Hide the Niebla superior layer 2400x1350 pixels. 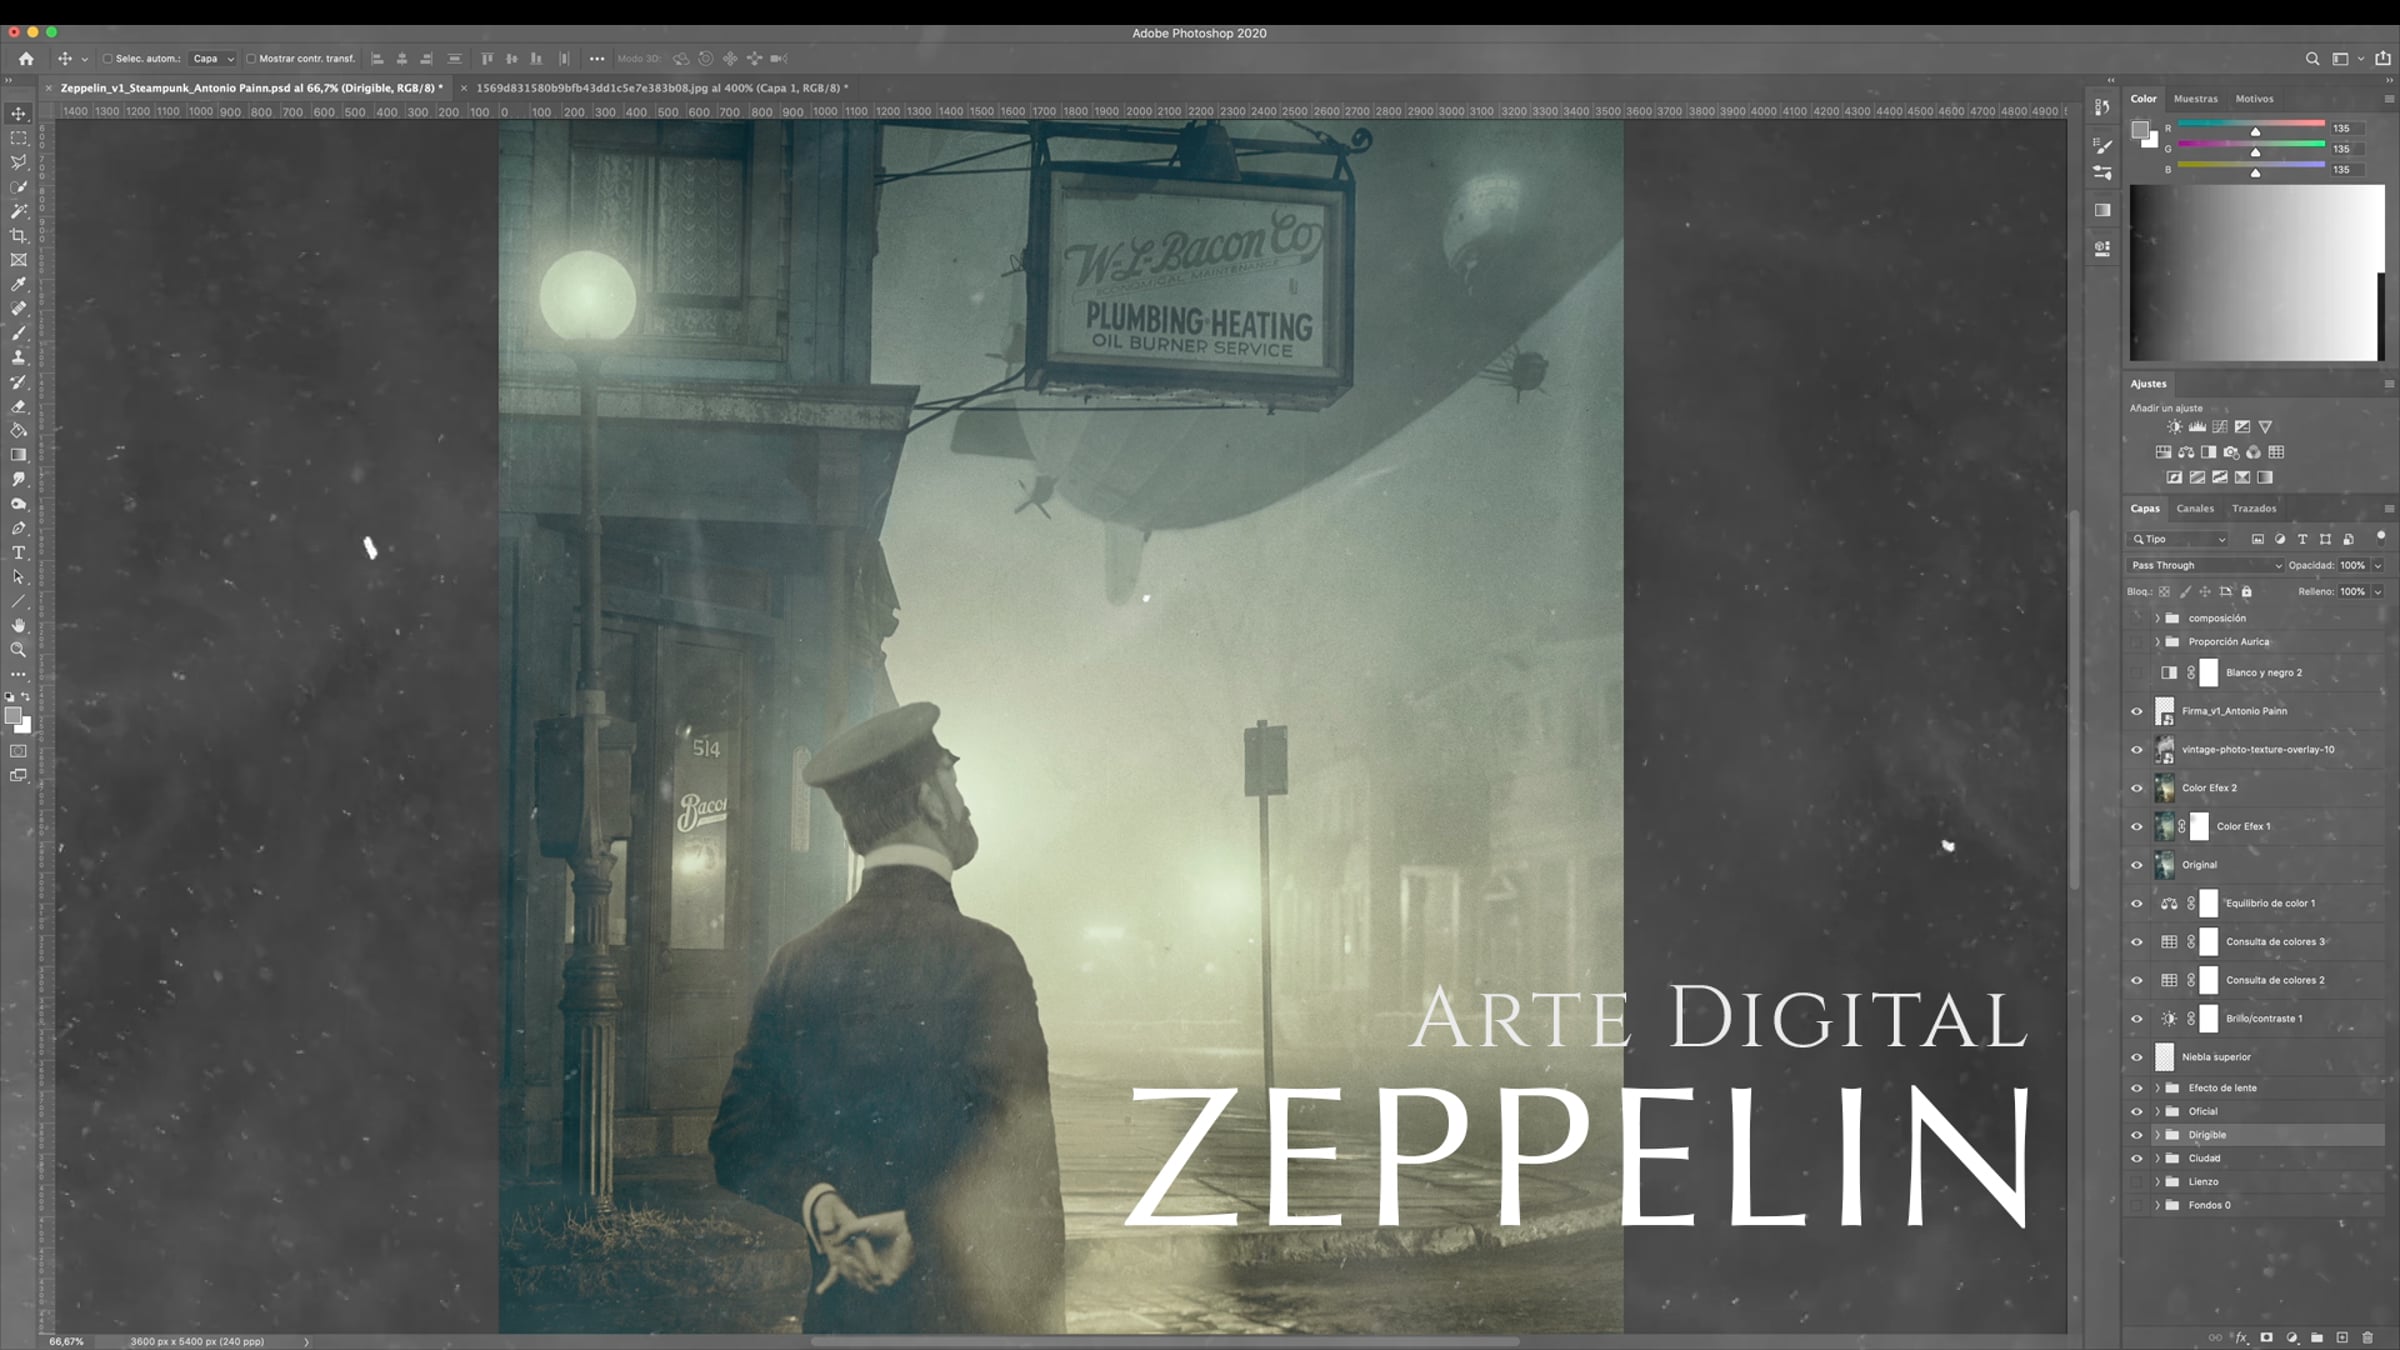(x=2137, y=1057)
